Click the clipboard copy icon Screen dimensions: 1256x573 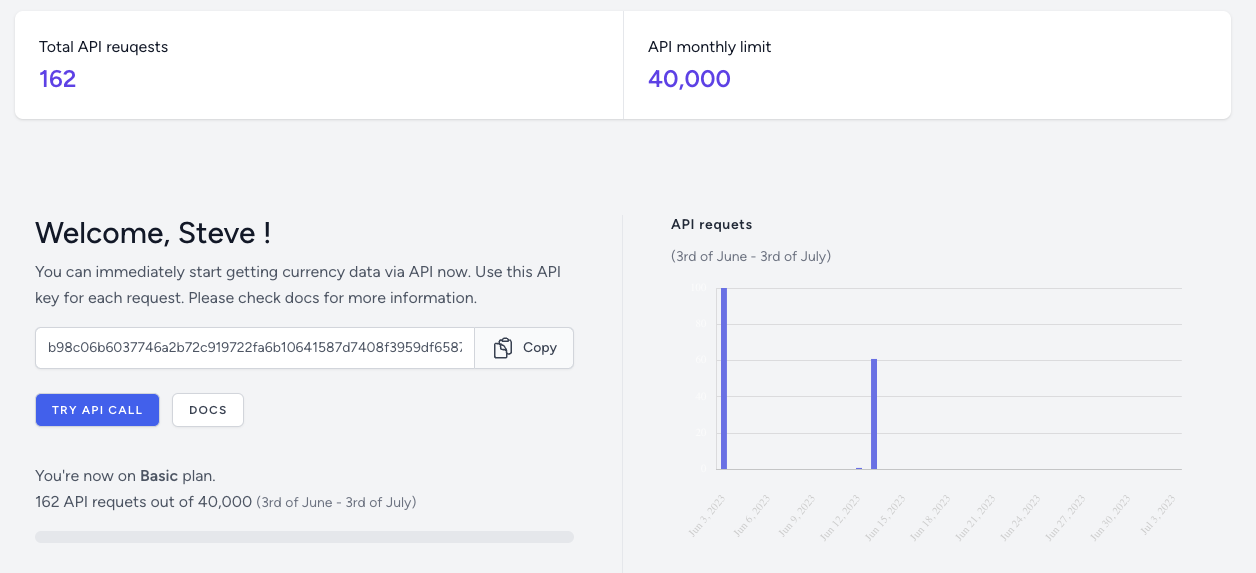503,348
